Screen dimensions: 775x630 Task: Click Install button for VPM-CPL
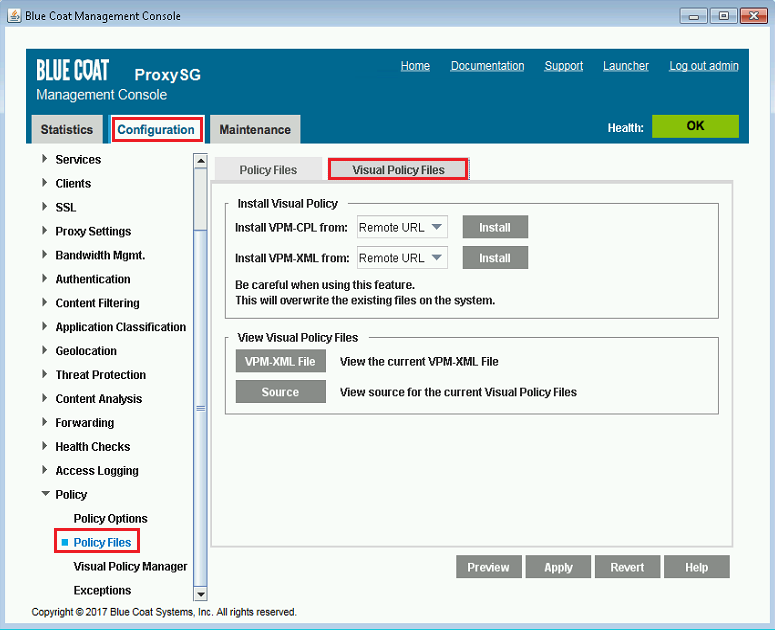pos(495,227)
